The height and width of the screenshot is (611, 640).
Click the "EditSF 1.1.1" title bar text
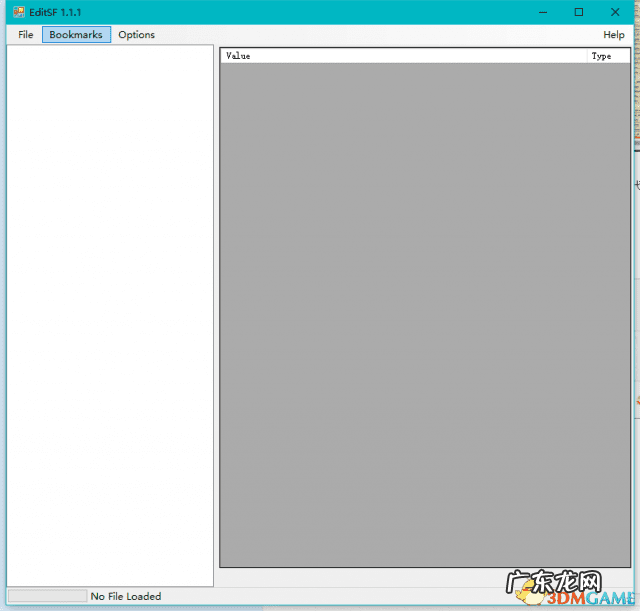(x=56, y=12)
